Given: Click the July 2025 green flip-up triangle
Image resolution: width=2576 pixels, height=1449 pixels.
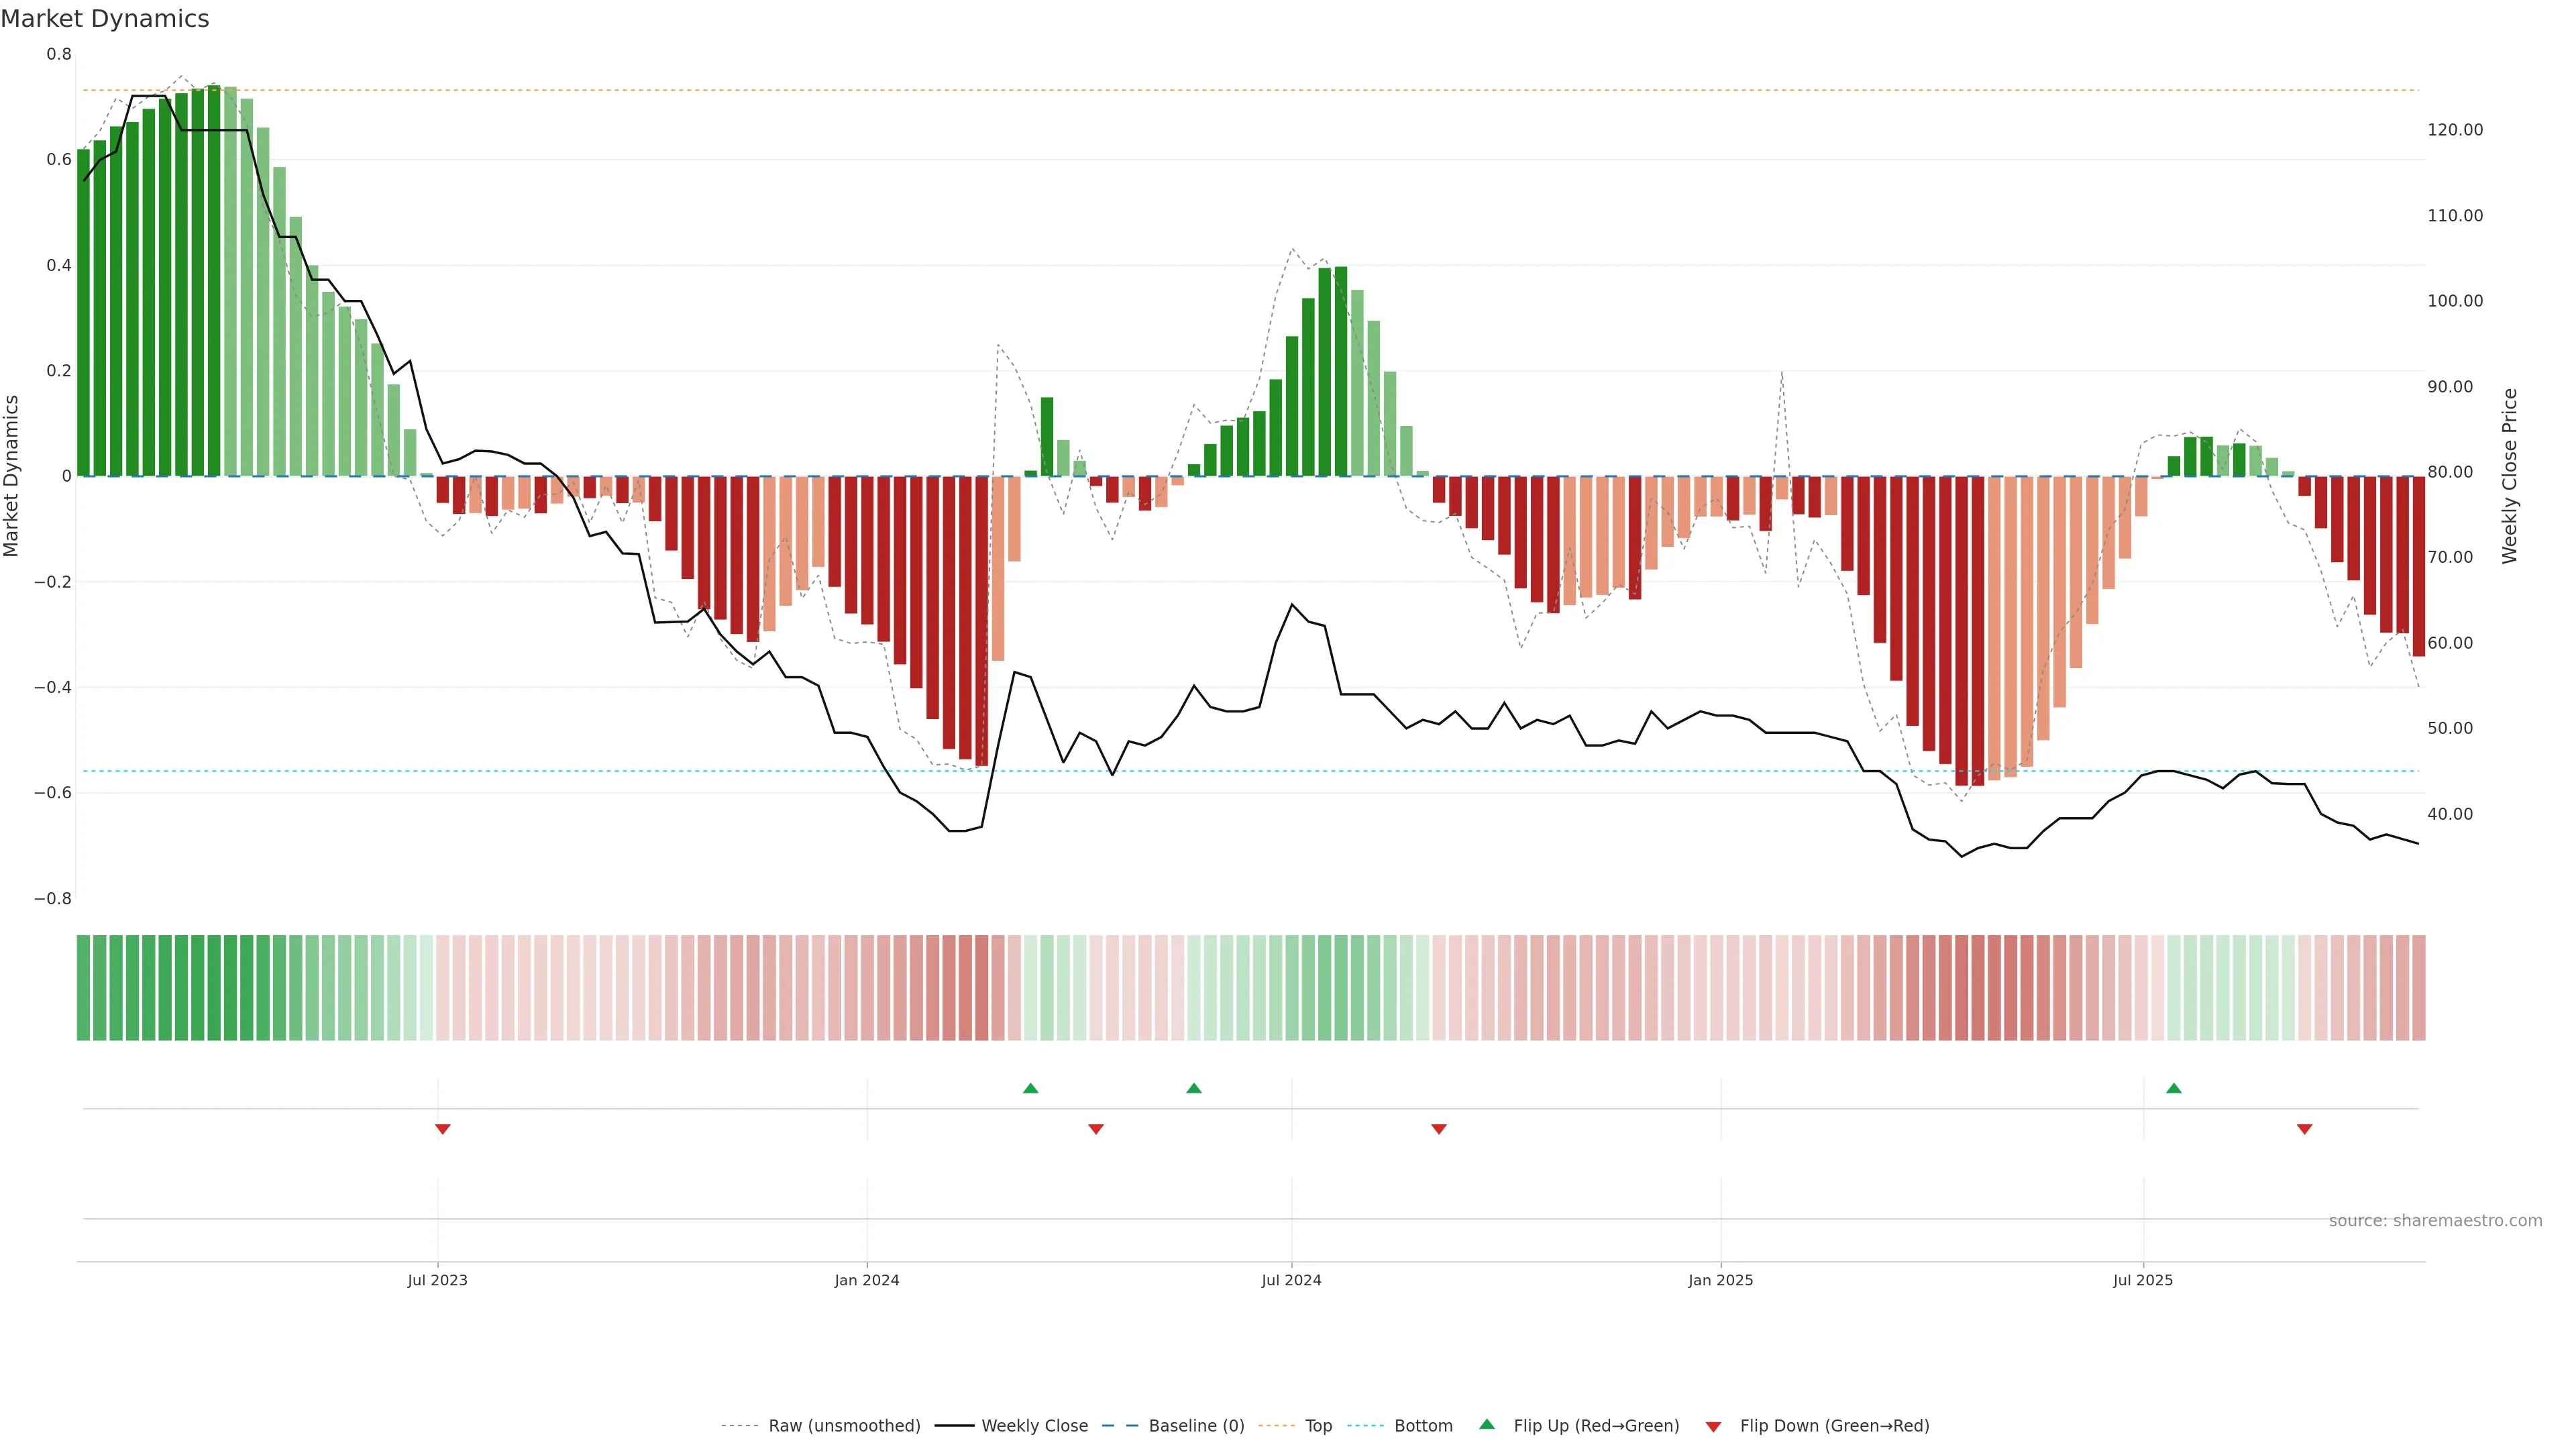Looking at the screenshot, I should coord(2173,1088).
